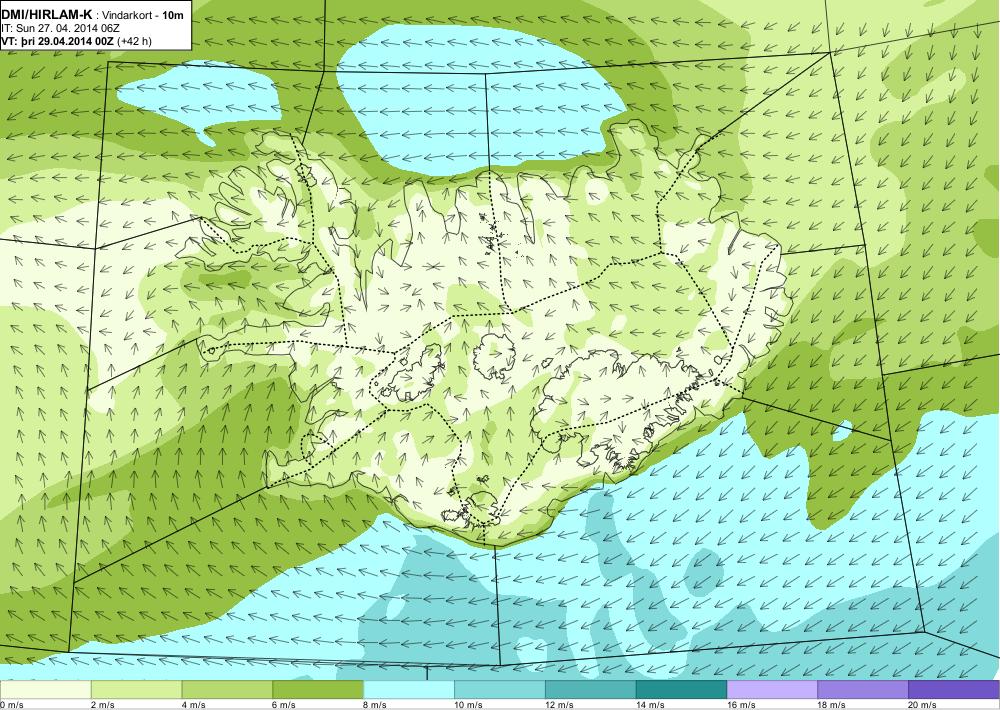Click the "16 m/s" legend label

click(x=741, y=705)
